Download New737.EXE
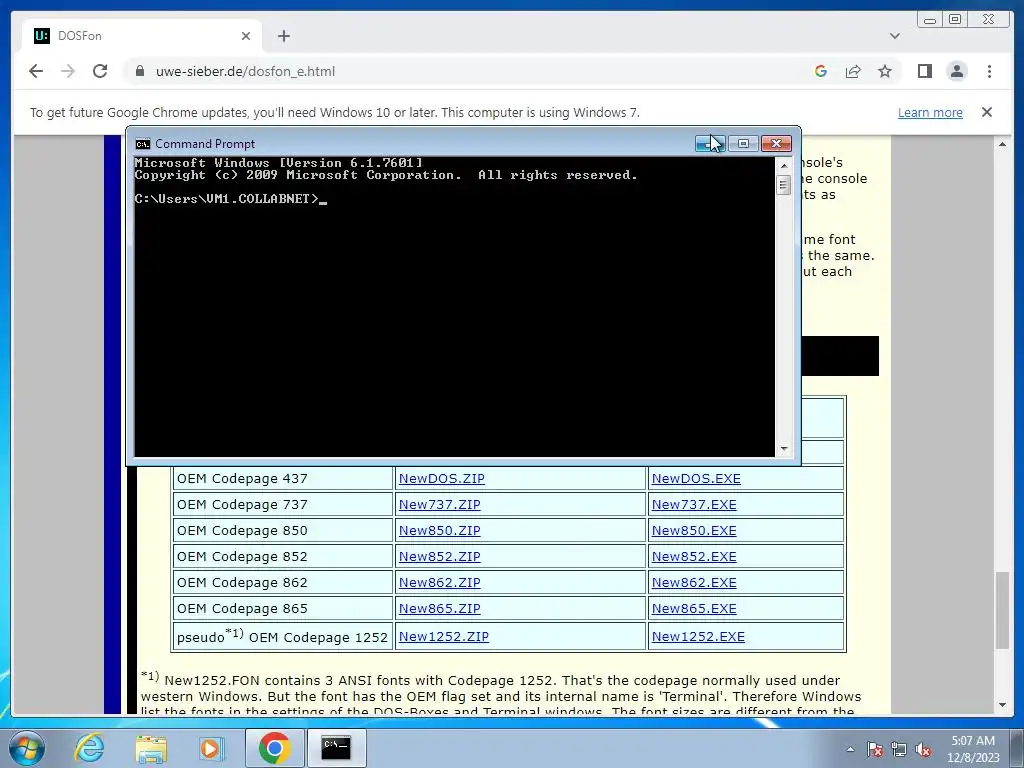The height and width of the screenshot is (768, 1024). pos(694,505)
